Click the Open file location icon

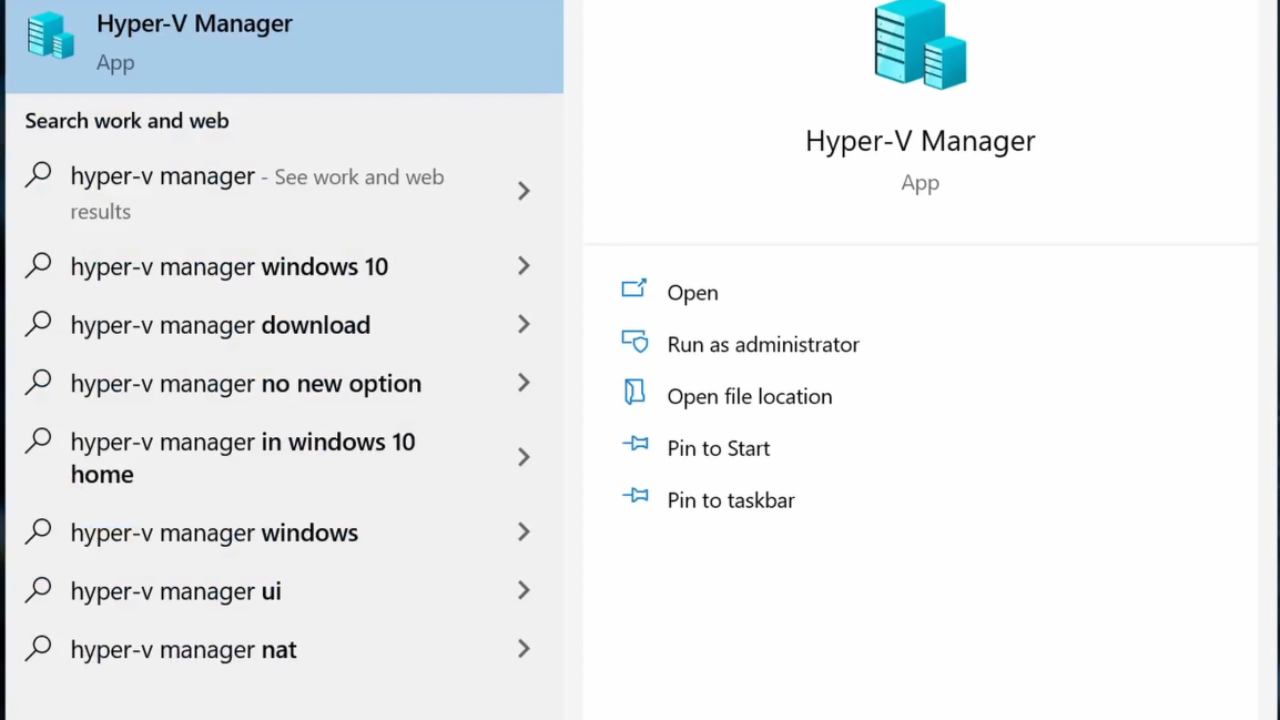[634, 393]
